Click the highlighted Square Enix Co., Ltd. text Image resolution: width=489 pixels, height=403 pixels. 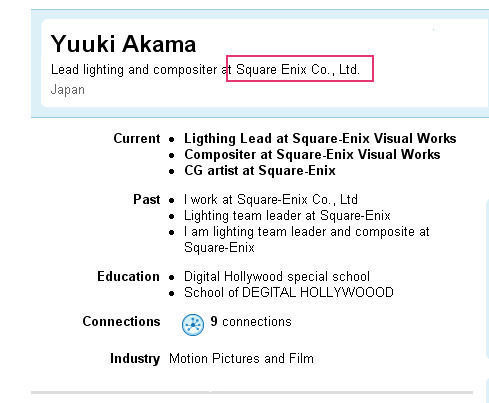[298, 70]
